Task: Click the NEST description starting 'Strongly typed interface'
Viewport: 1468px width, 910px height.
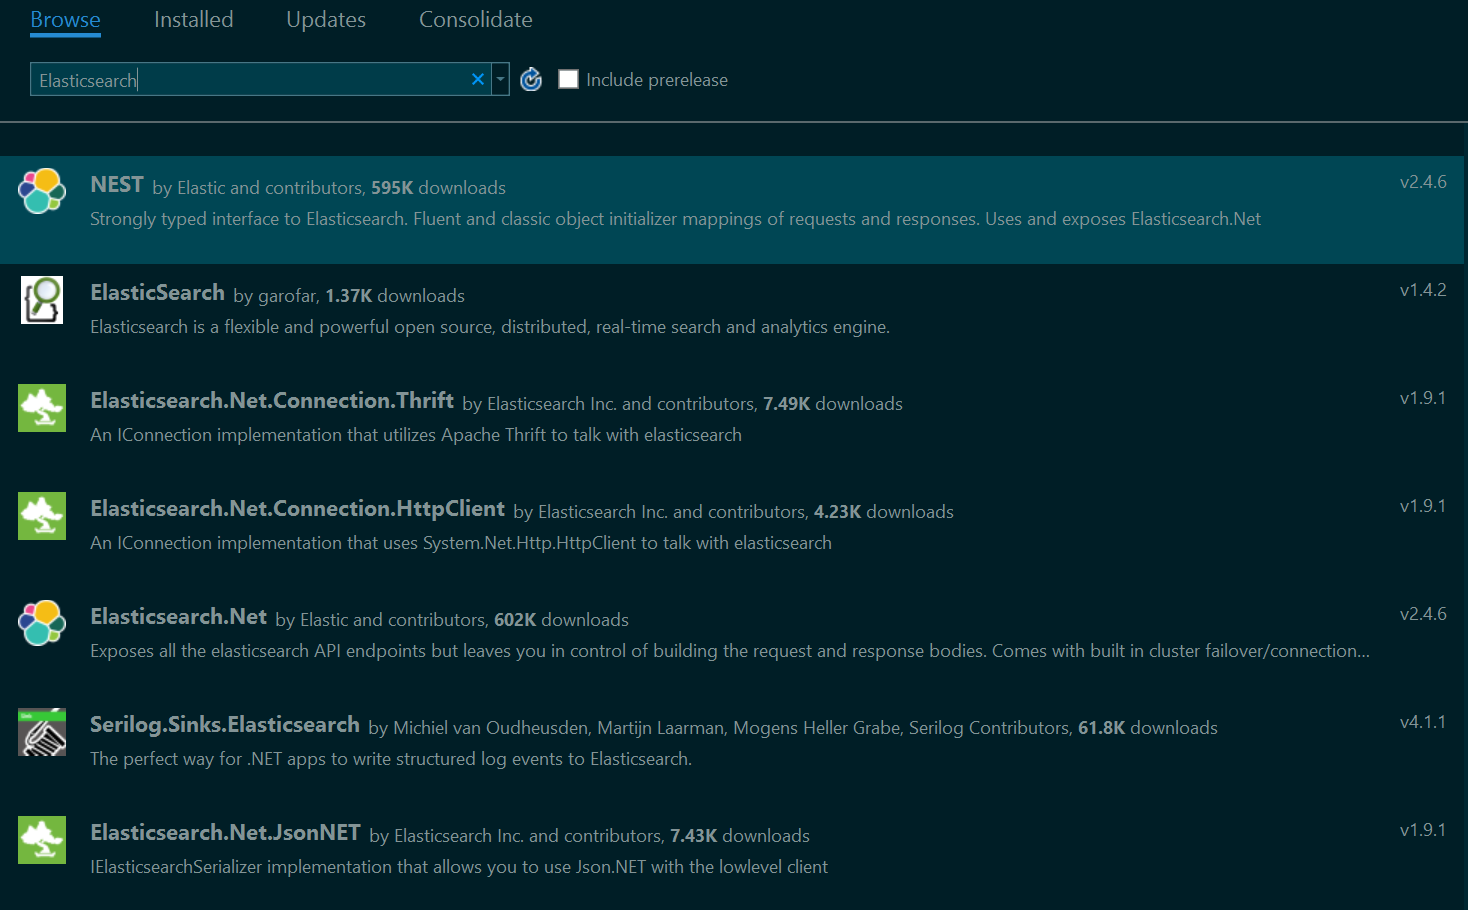Action: tap(675, 219)
